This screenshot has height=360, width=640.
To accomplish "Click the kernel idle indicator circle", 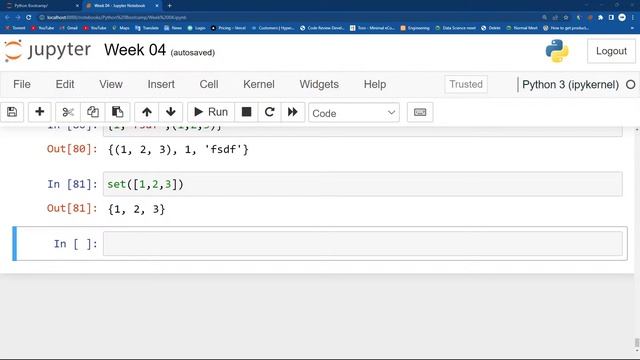I will 630,84.
